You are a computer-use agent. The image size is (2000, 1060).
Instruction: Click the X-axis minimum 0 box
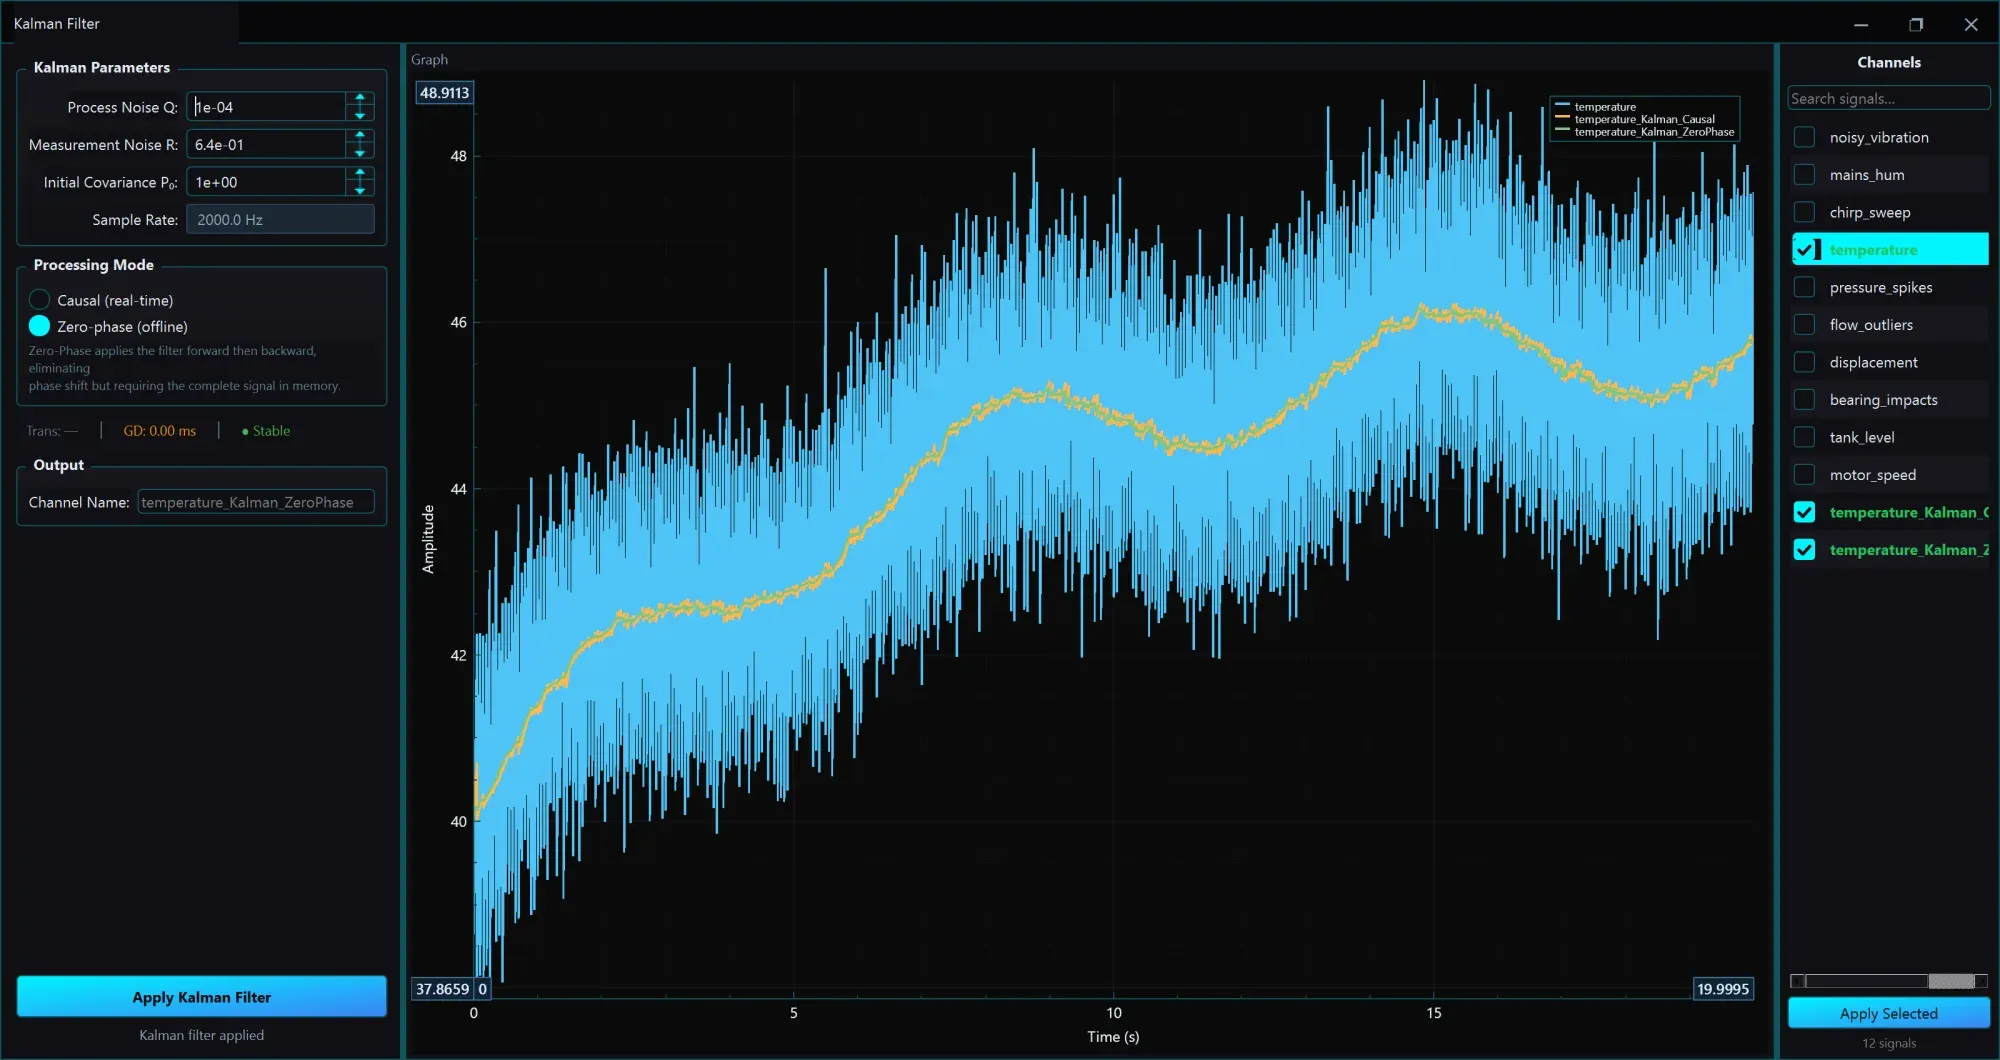pos(483,989)
